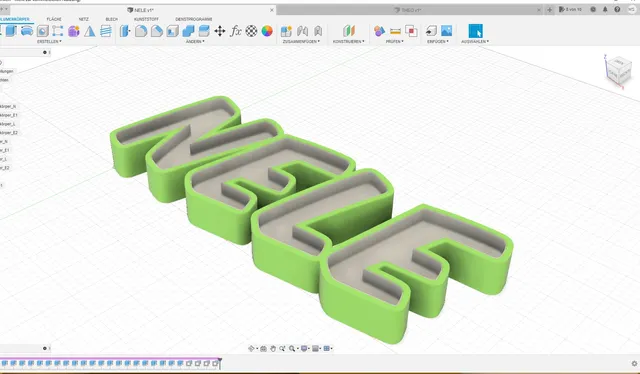
Task: Select Körper_N in the browser tree
Action: click(8, 107)
